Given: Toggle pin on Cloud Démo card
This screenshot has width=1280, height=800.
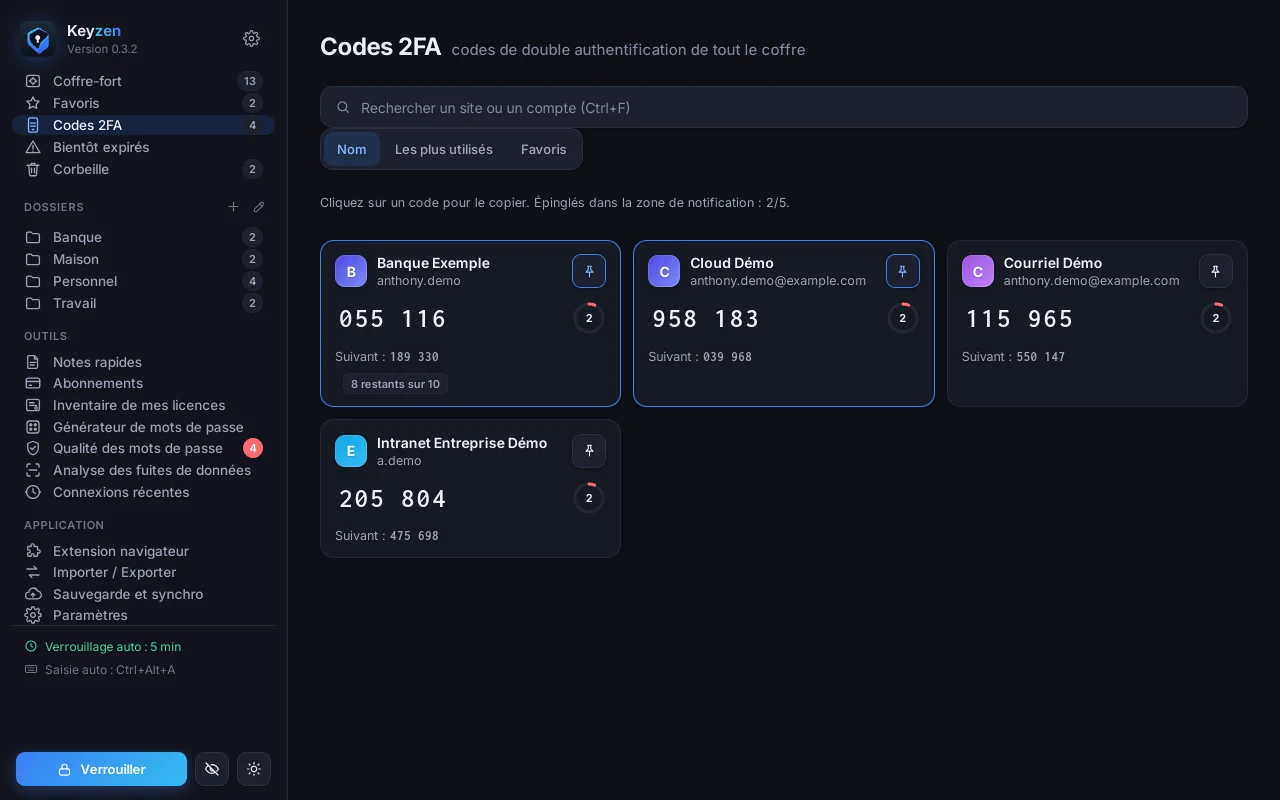Looking at the screenshot, I should (x=903, y=271).
